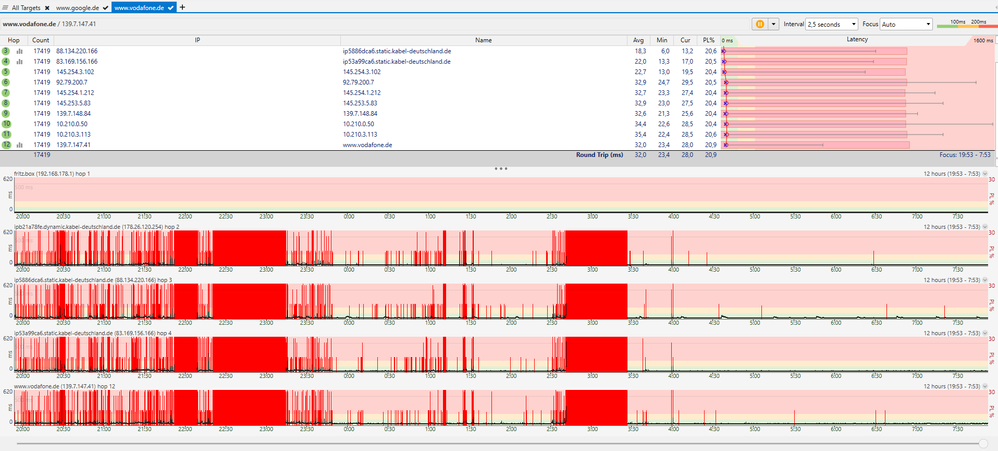The image size is (998, 451).
Task: Click the green hop 7 number badge
Action: pyautogui.click(x=6, y=92)
